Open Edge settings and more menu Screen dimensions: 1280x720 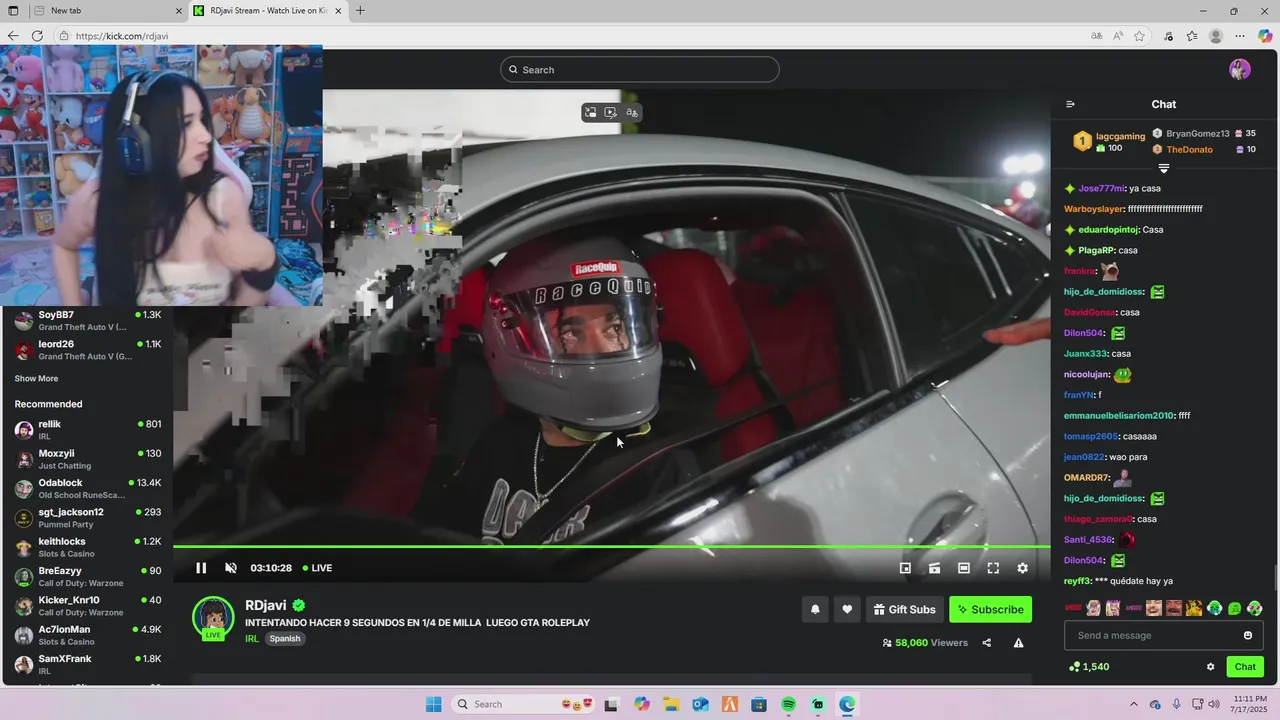[1240, 36]
